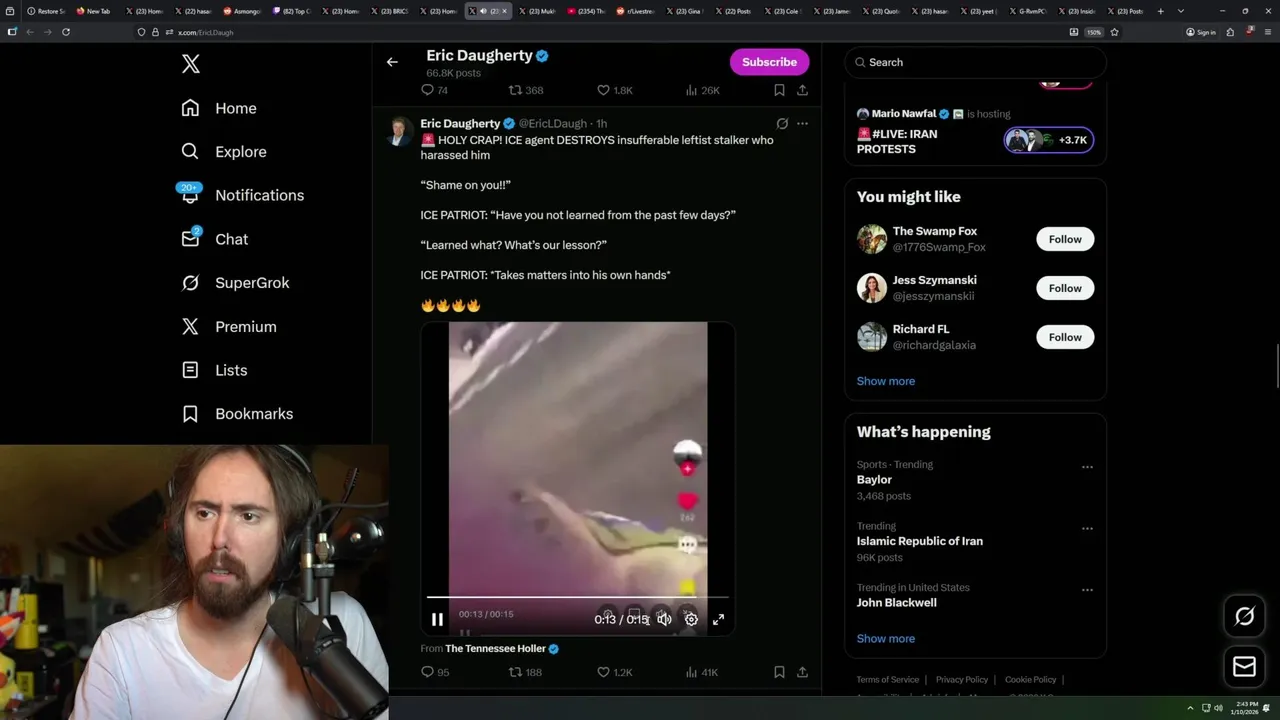
Task: Follow Richard FL
Action: [1065, 337]
